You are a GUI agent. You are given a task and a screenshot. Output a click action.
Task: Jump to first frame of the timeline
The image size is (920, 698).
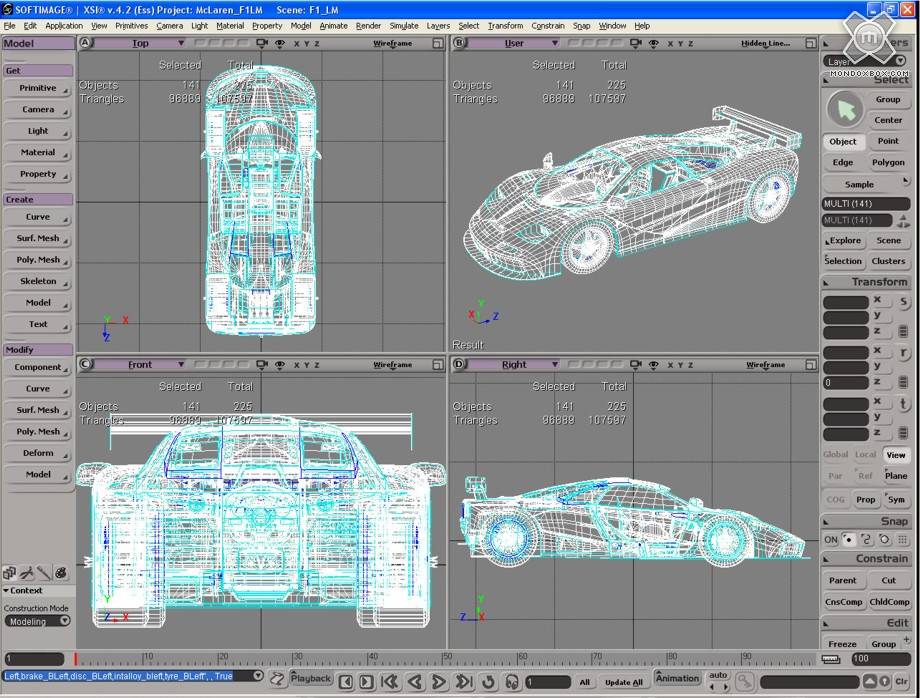point(390,681)
